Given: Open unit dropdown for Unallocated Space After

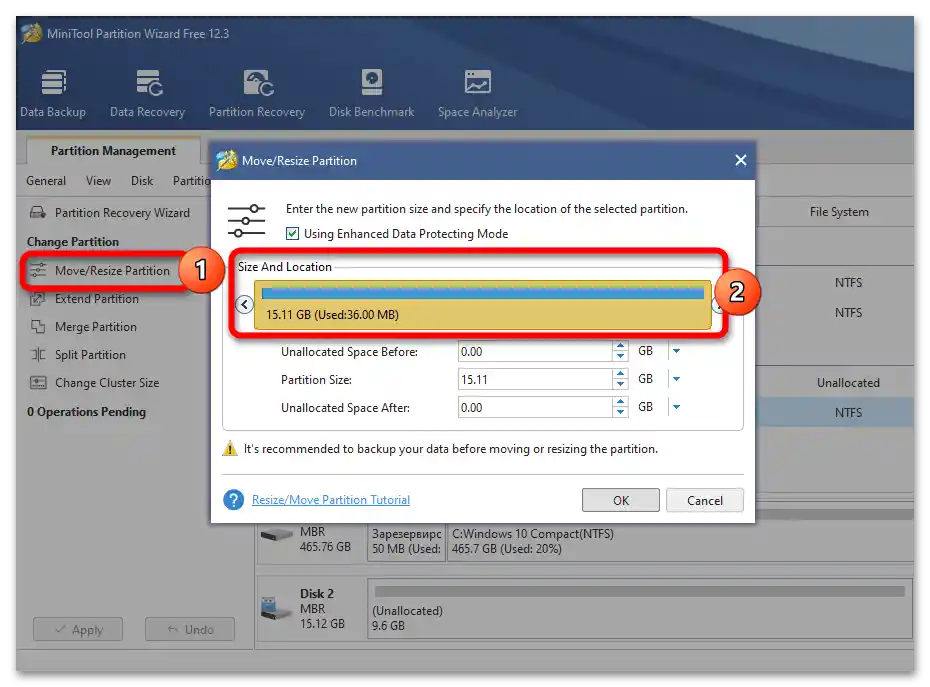Looking at the screenshot, I should coord(676,407).
